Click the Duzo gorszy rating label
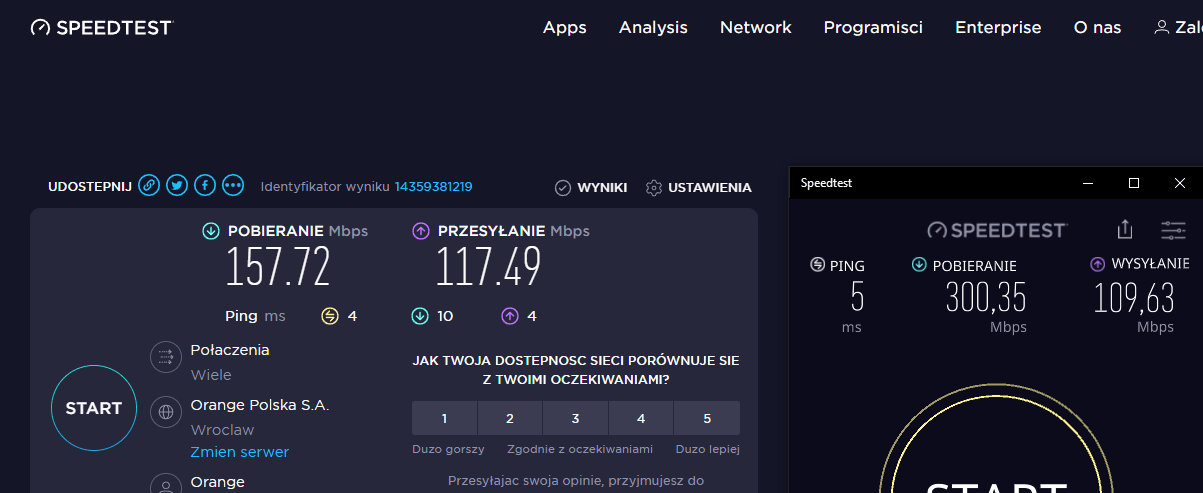This screenshot has height=493, width=1203. (x=448, y=449)
